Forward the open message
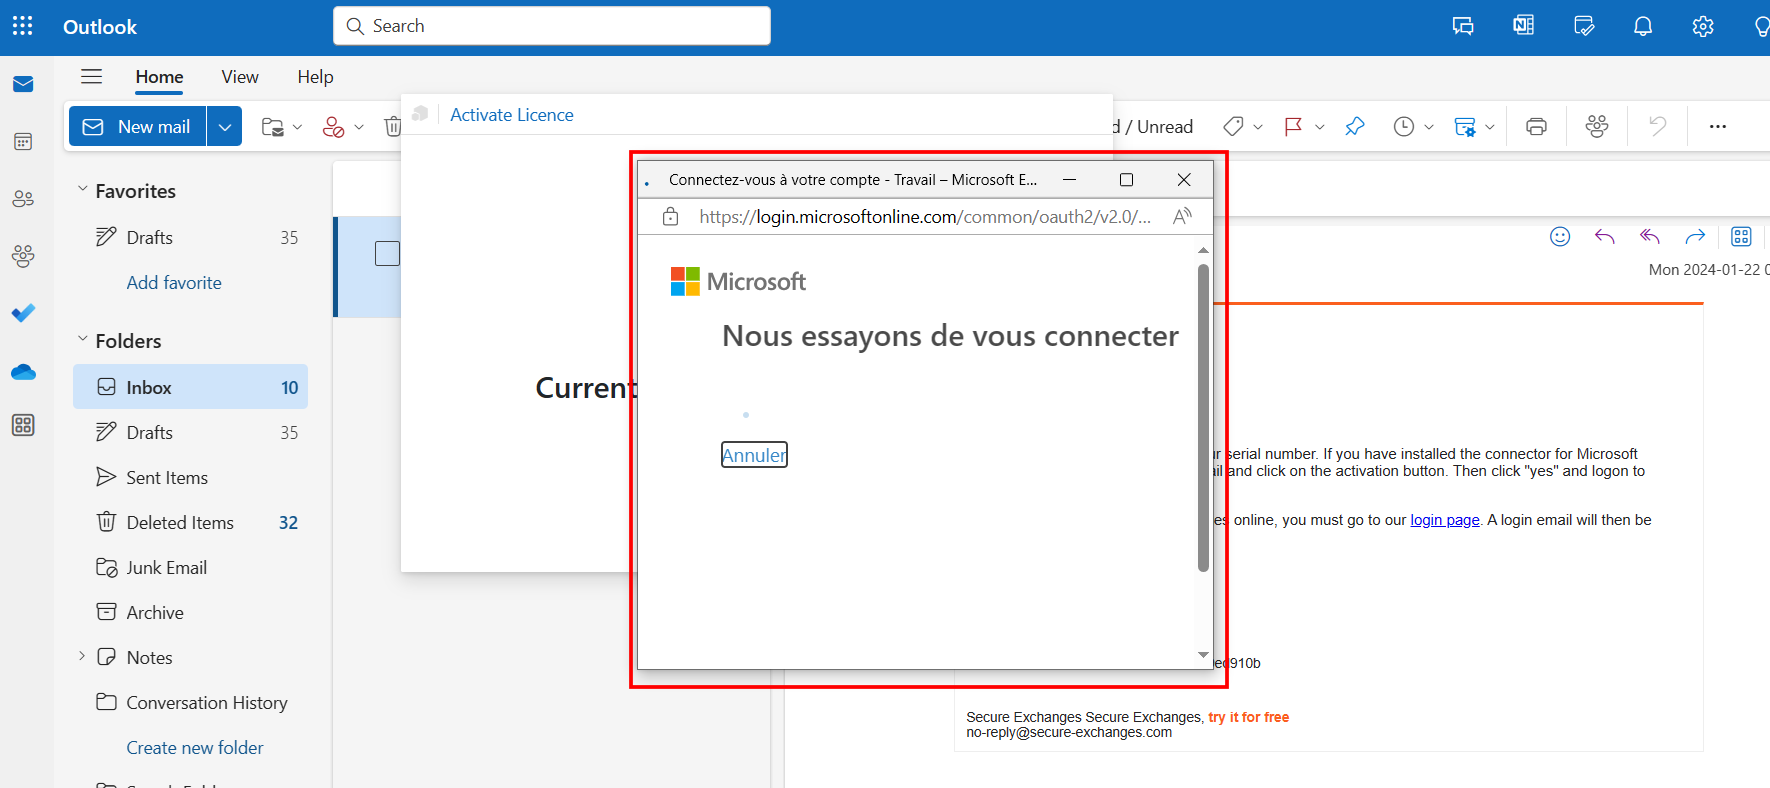Screen dimensions: 1770x788 coord(1695,236)
